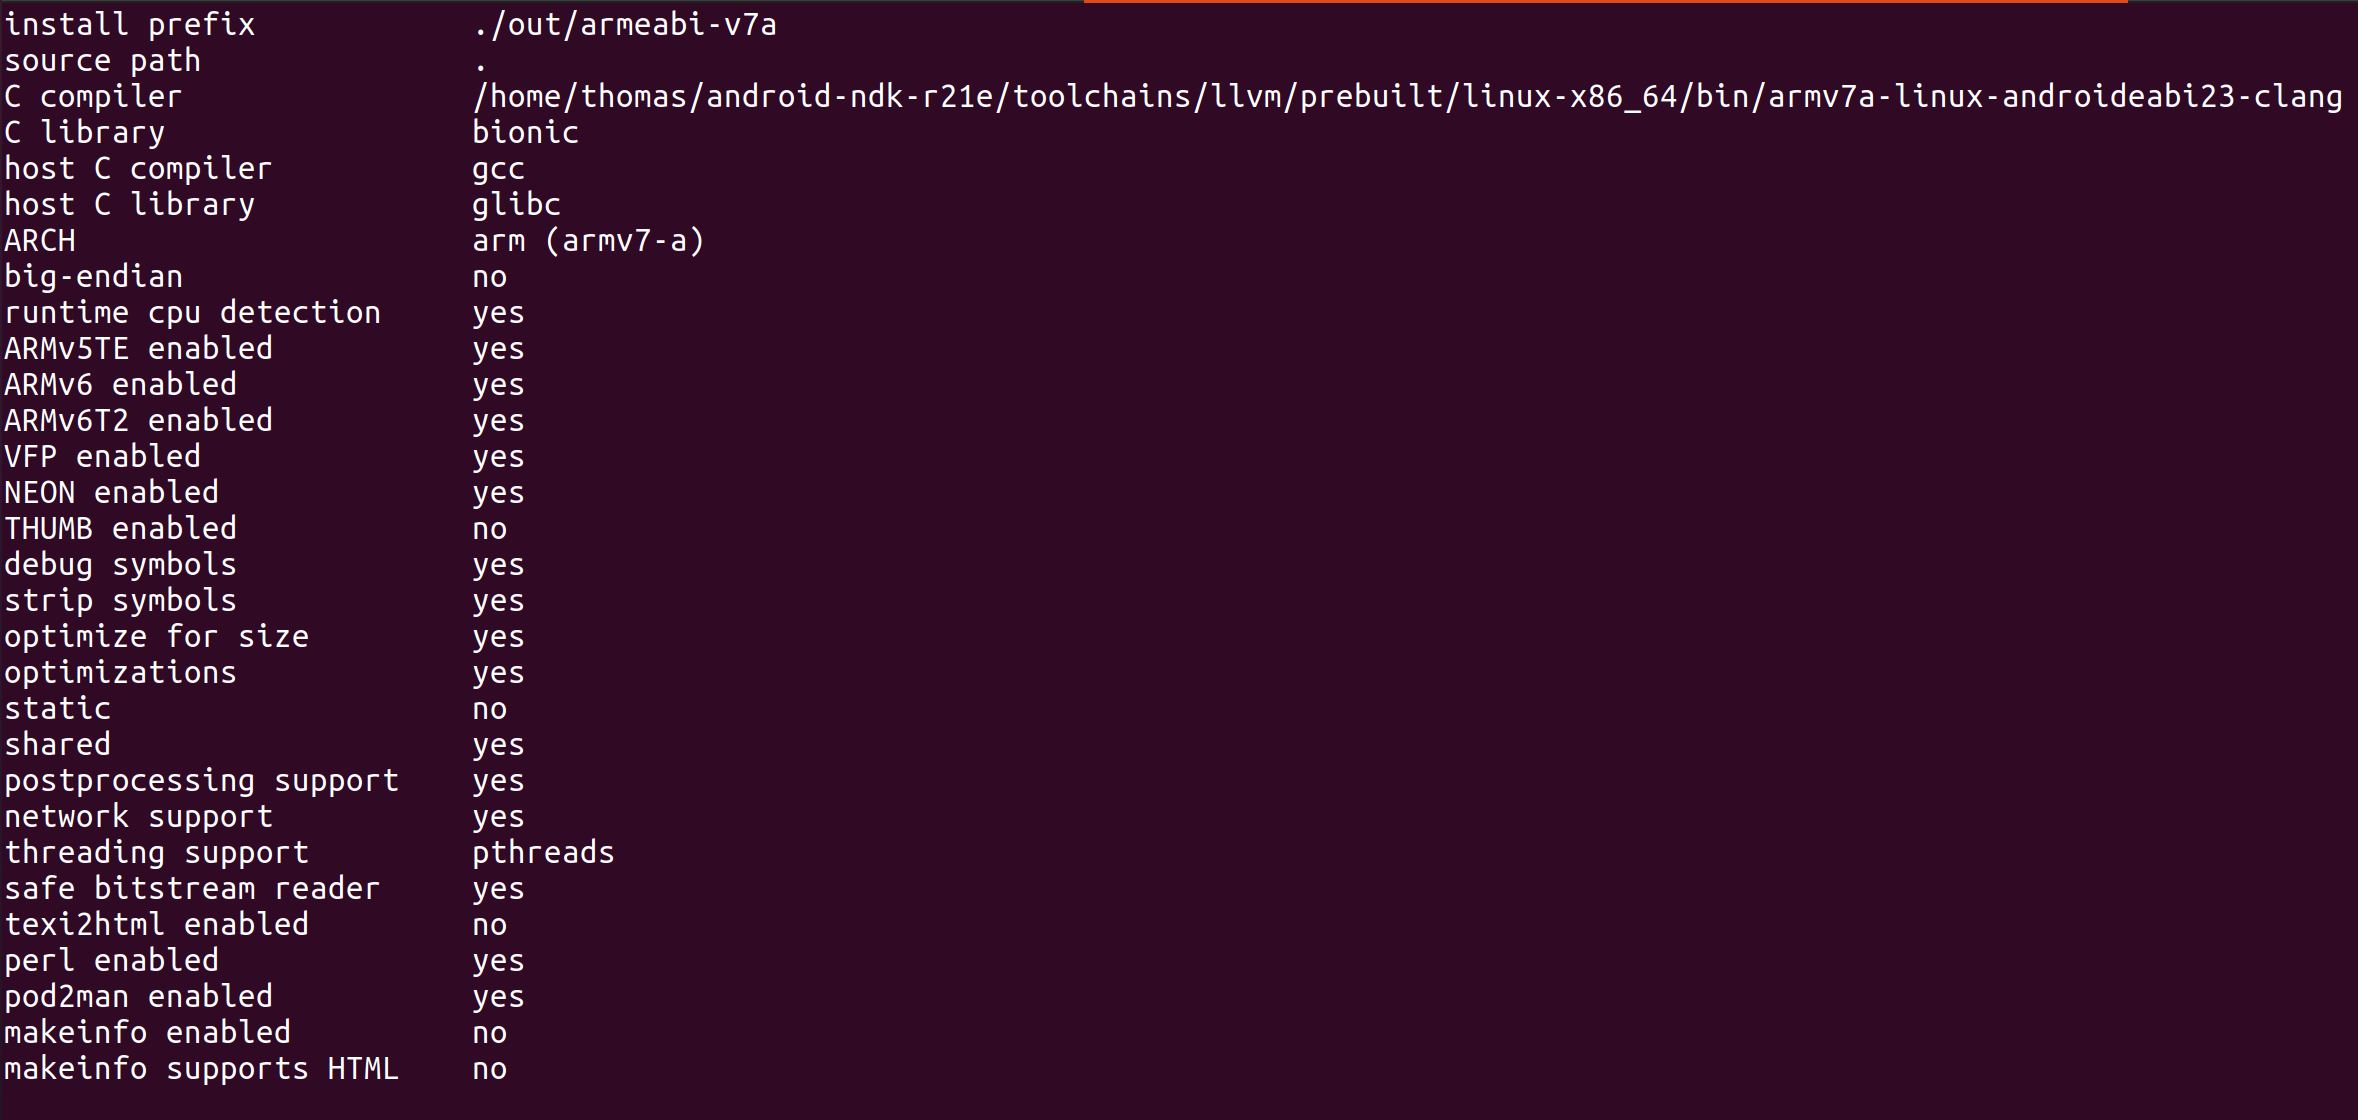Screen dimensions: 2358x1120
Task: Click the 'shared' yes value
Action: click(x=498, y=745)
